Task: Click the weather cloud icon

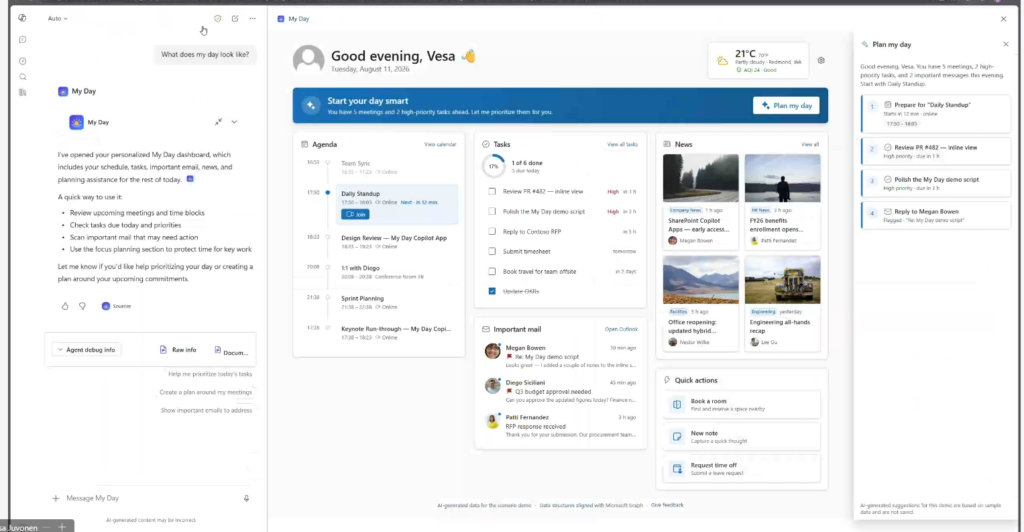Action: pyautogui.click(x=722, y=61)
